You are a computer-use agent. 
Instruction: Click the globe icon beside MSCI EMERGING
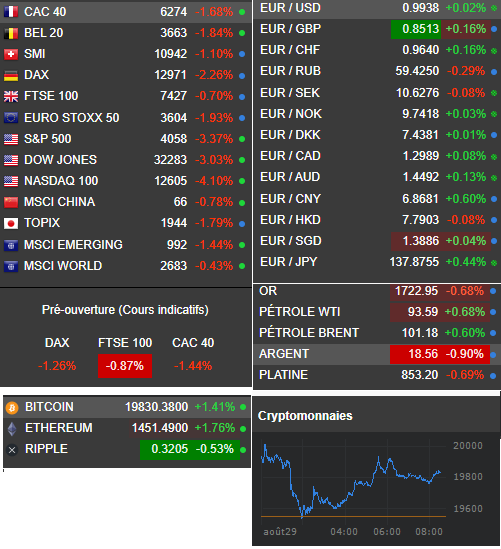click(x=11, y=245)
